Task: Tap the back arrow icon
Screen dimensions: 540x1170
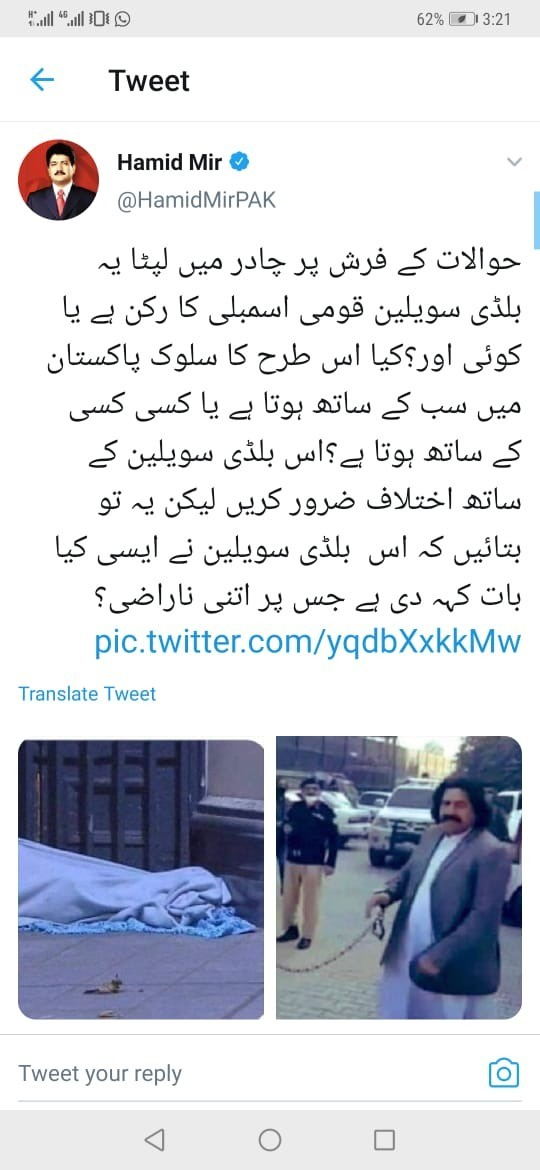Action: pos(42,80)
